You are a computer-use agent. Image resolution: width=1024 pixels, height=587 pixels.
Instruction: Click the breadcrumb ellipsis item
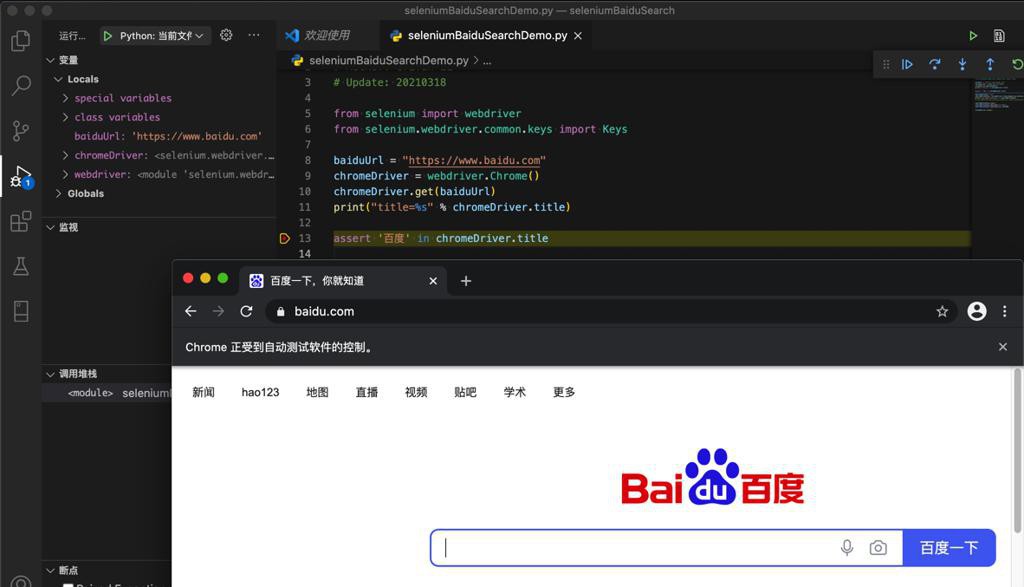(x=487, y=60)
